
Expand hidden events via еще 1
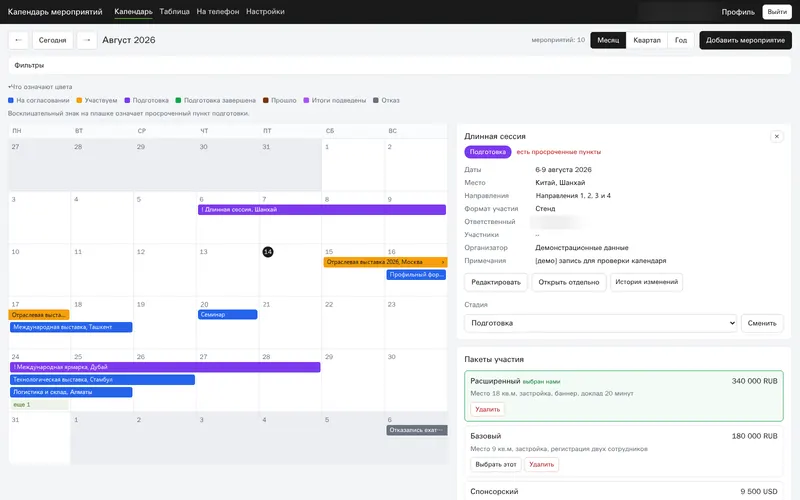[x=39, y=405]
